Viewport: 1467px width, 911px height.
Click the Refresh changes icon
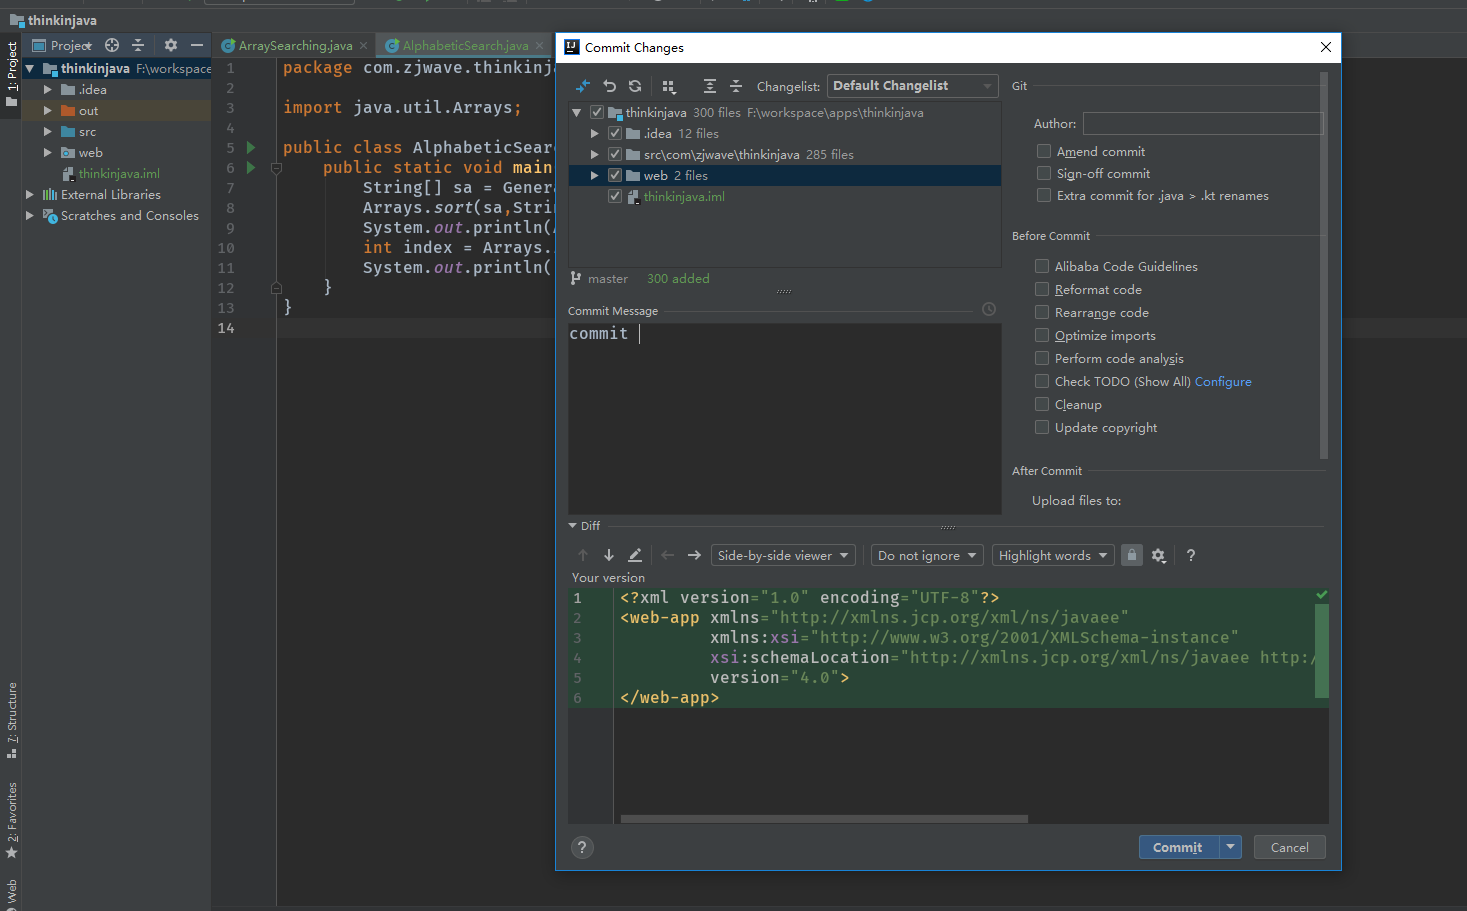pos(635,86)
